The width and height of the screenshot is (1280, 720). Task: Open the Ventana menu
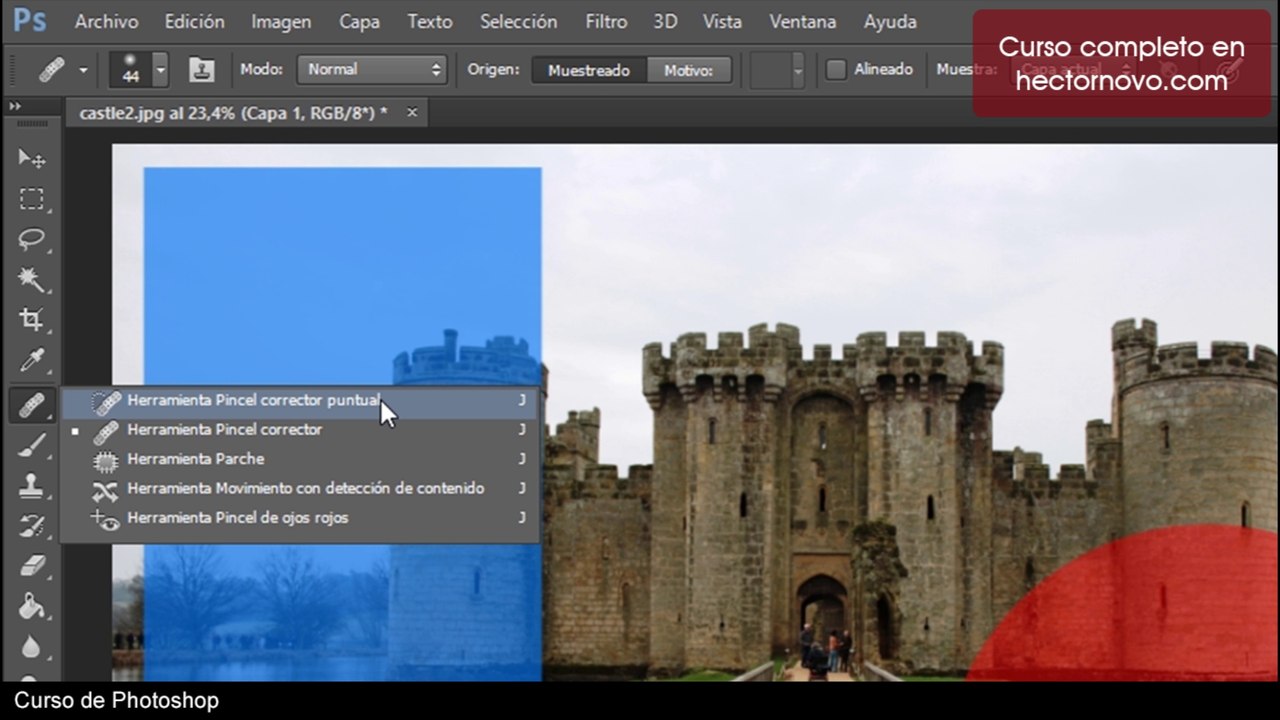coord(803,21)
